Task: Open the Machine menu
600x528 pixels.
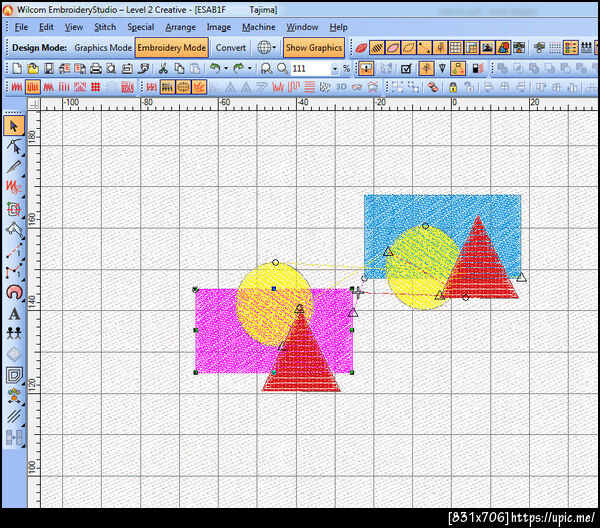Action: point(259,27)
